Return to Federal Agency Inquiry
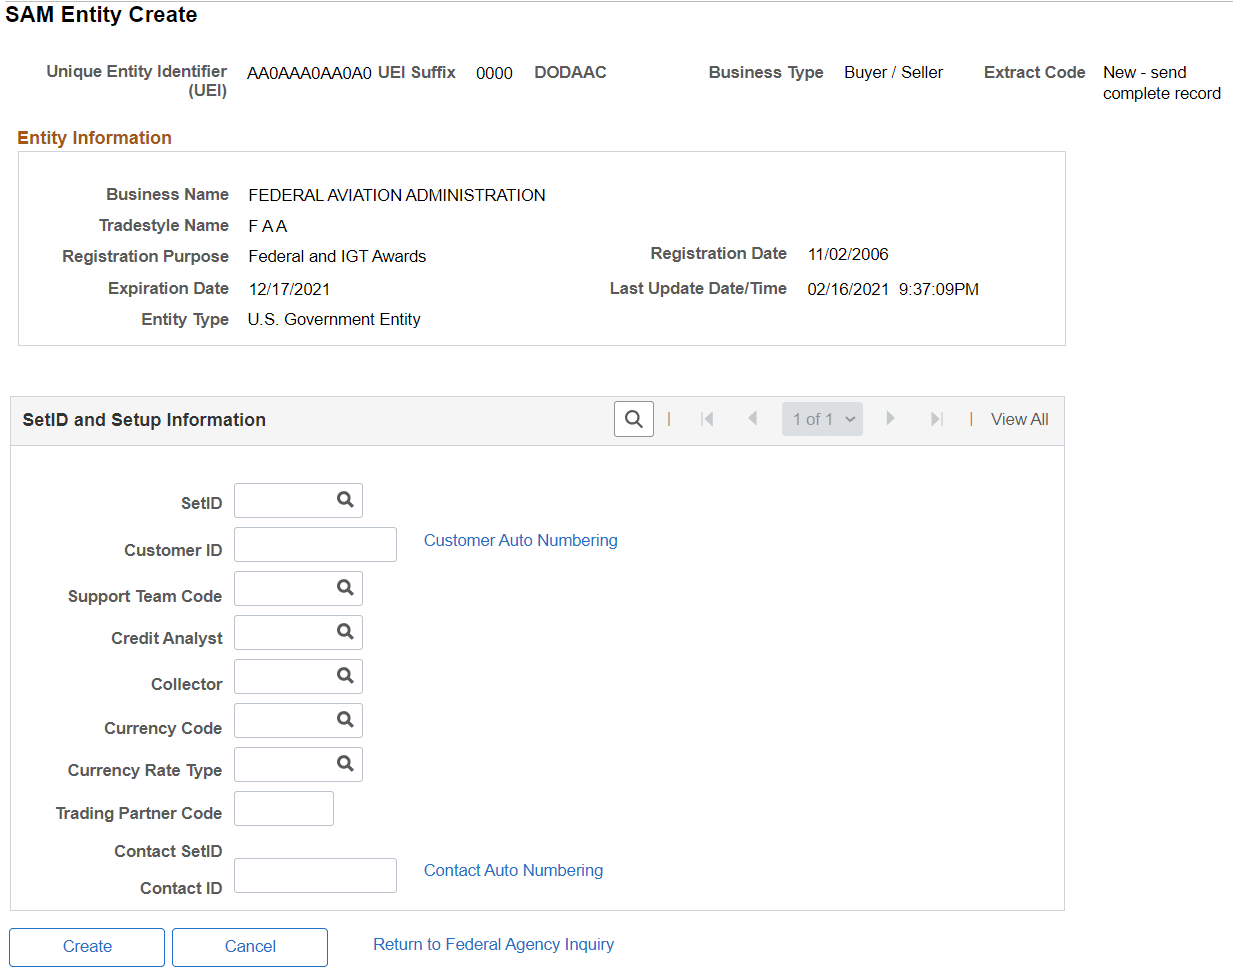Viewport: 1233px width, 976px height. coord(493,943)
